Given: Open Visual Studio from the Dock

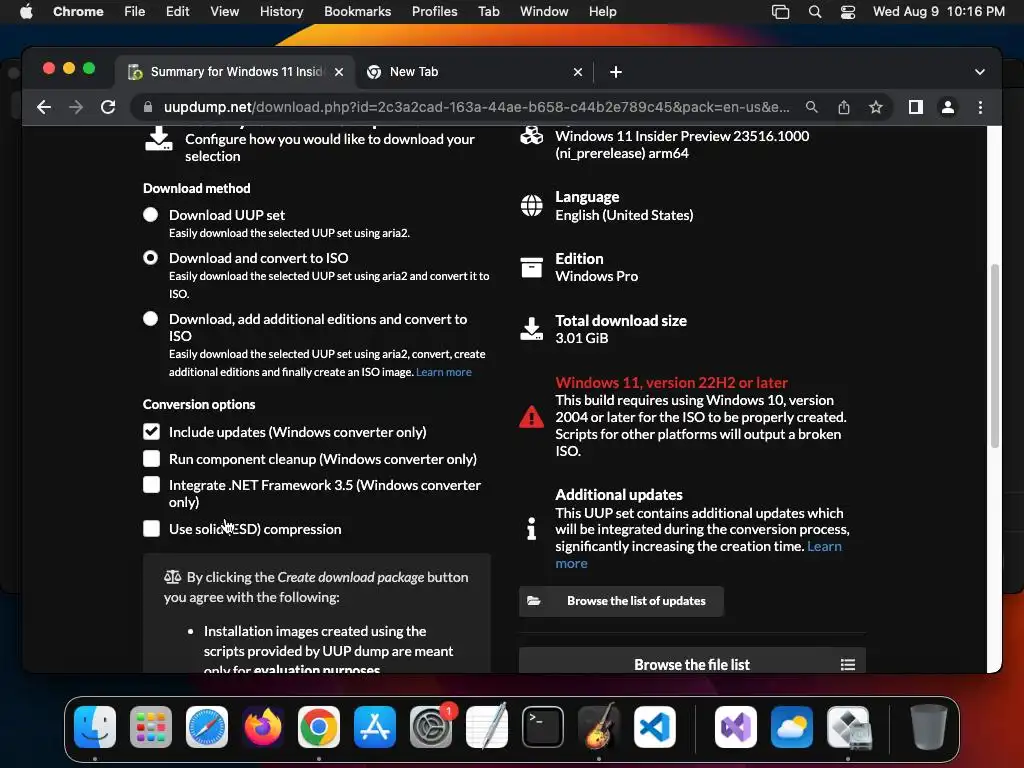Looking at the screenshot, I should [736, 726].
